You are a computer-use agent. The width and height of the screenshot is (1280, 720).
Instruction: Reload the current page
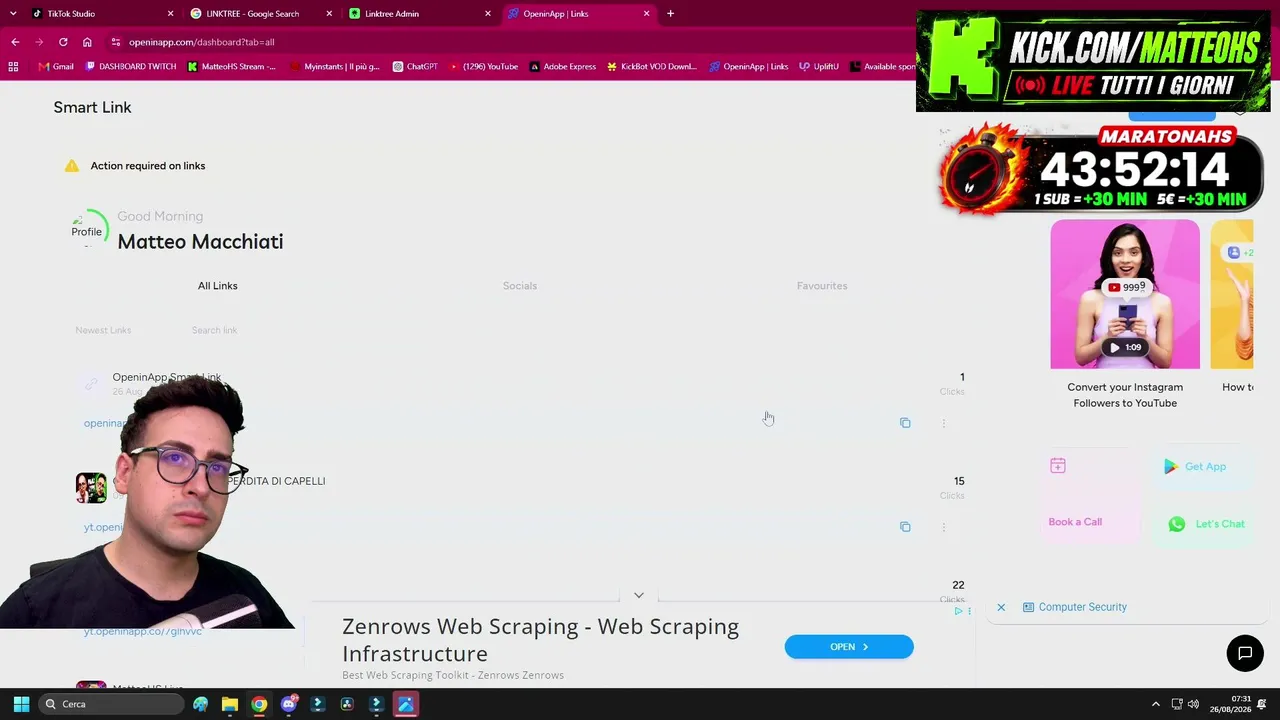(x=63, y=42)
